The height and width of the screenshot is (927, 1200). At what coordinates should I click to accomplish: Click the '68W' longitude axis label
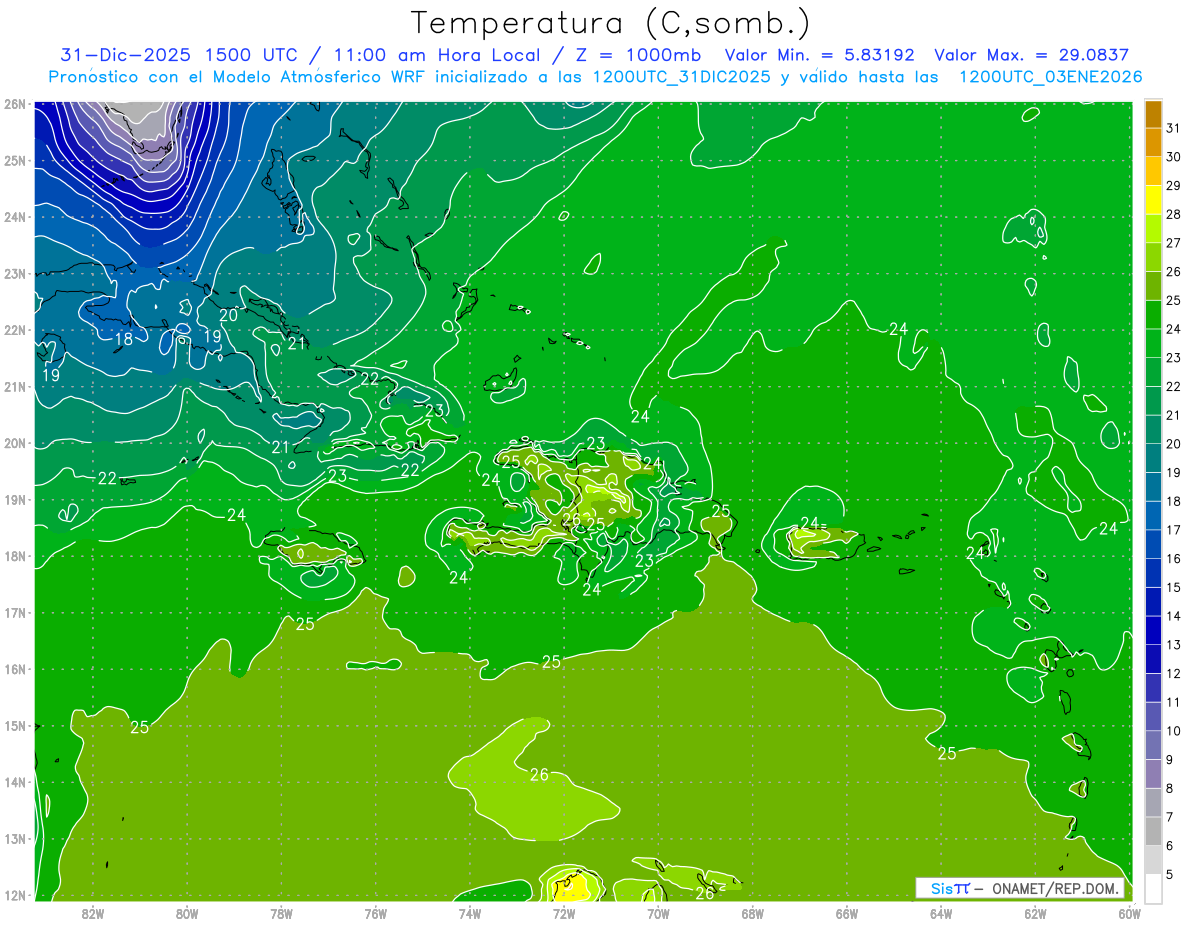[x=752, y=913]
